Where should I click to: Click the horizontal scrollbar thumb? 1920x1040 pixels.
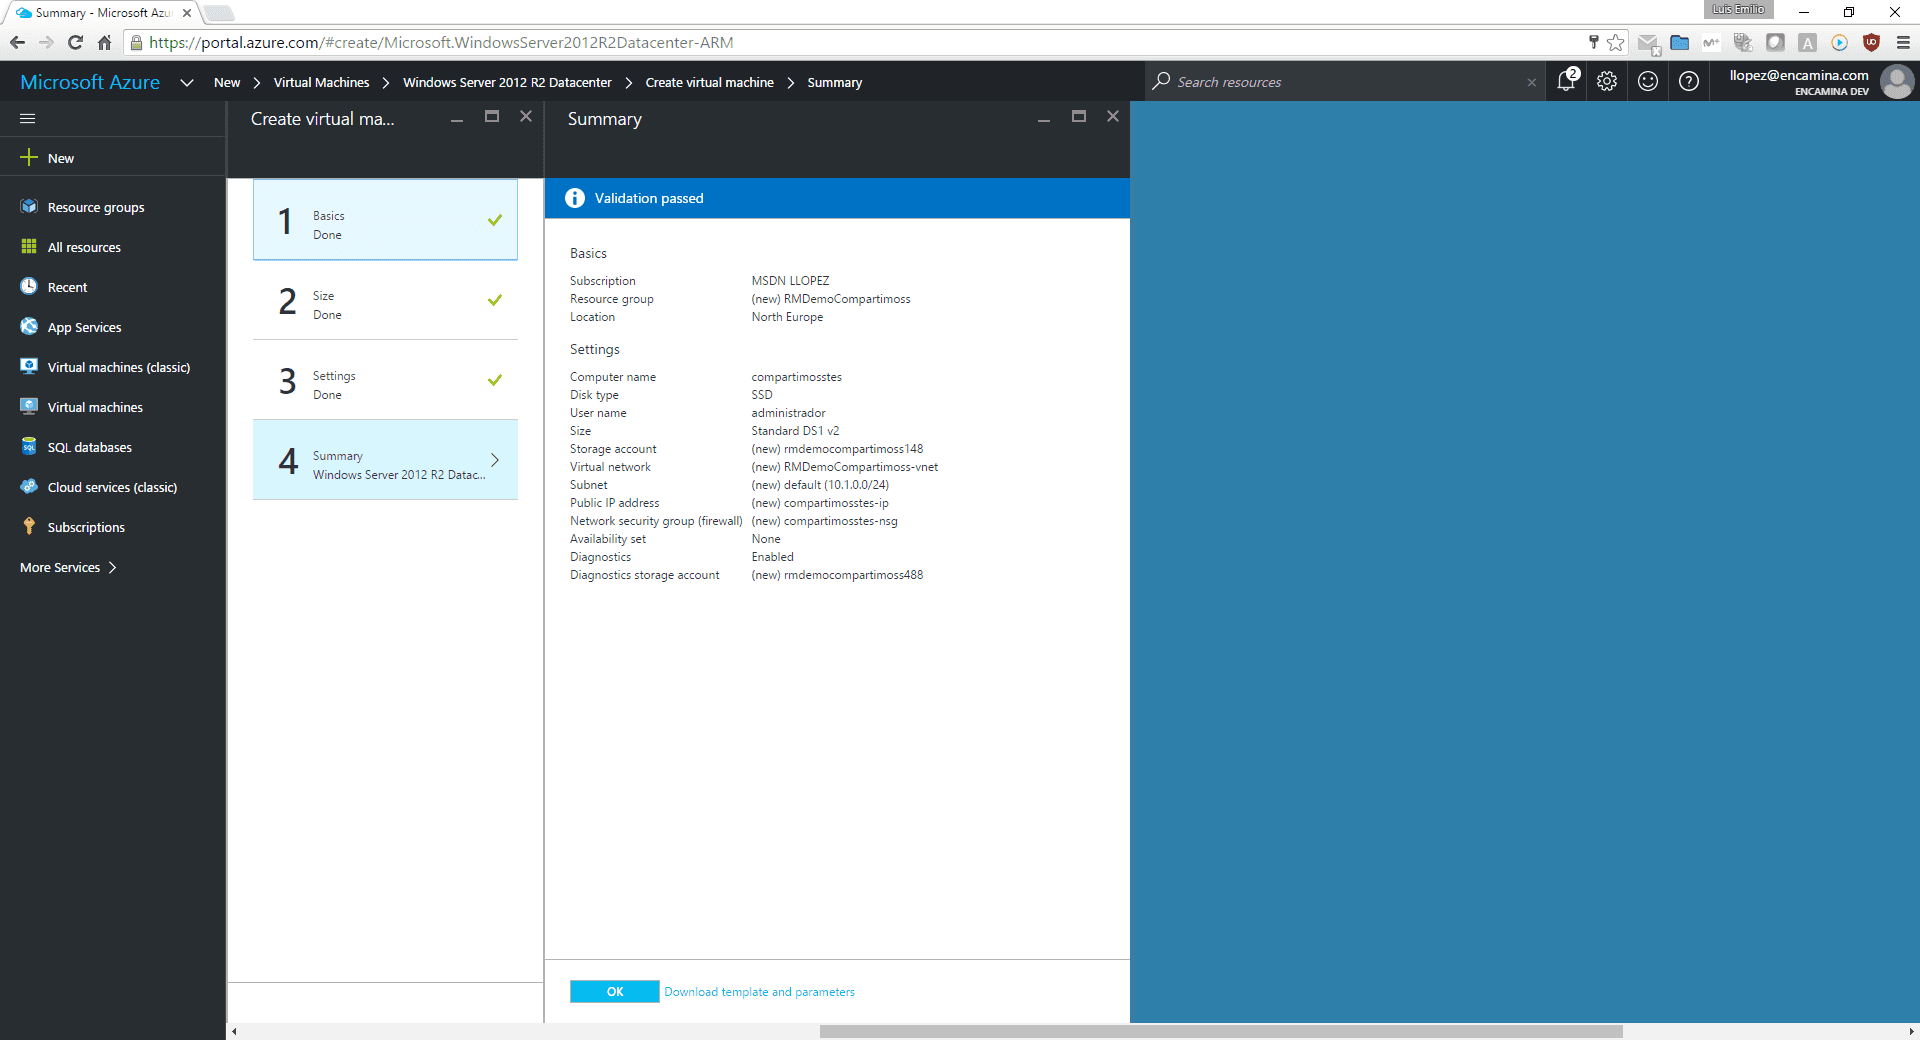click(1220, 1031)
